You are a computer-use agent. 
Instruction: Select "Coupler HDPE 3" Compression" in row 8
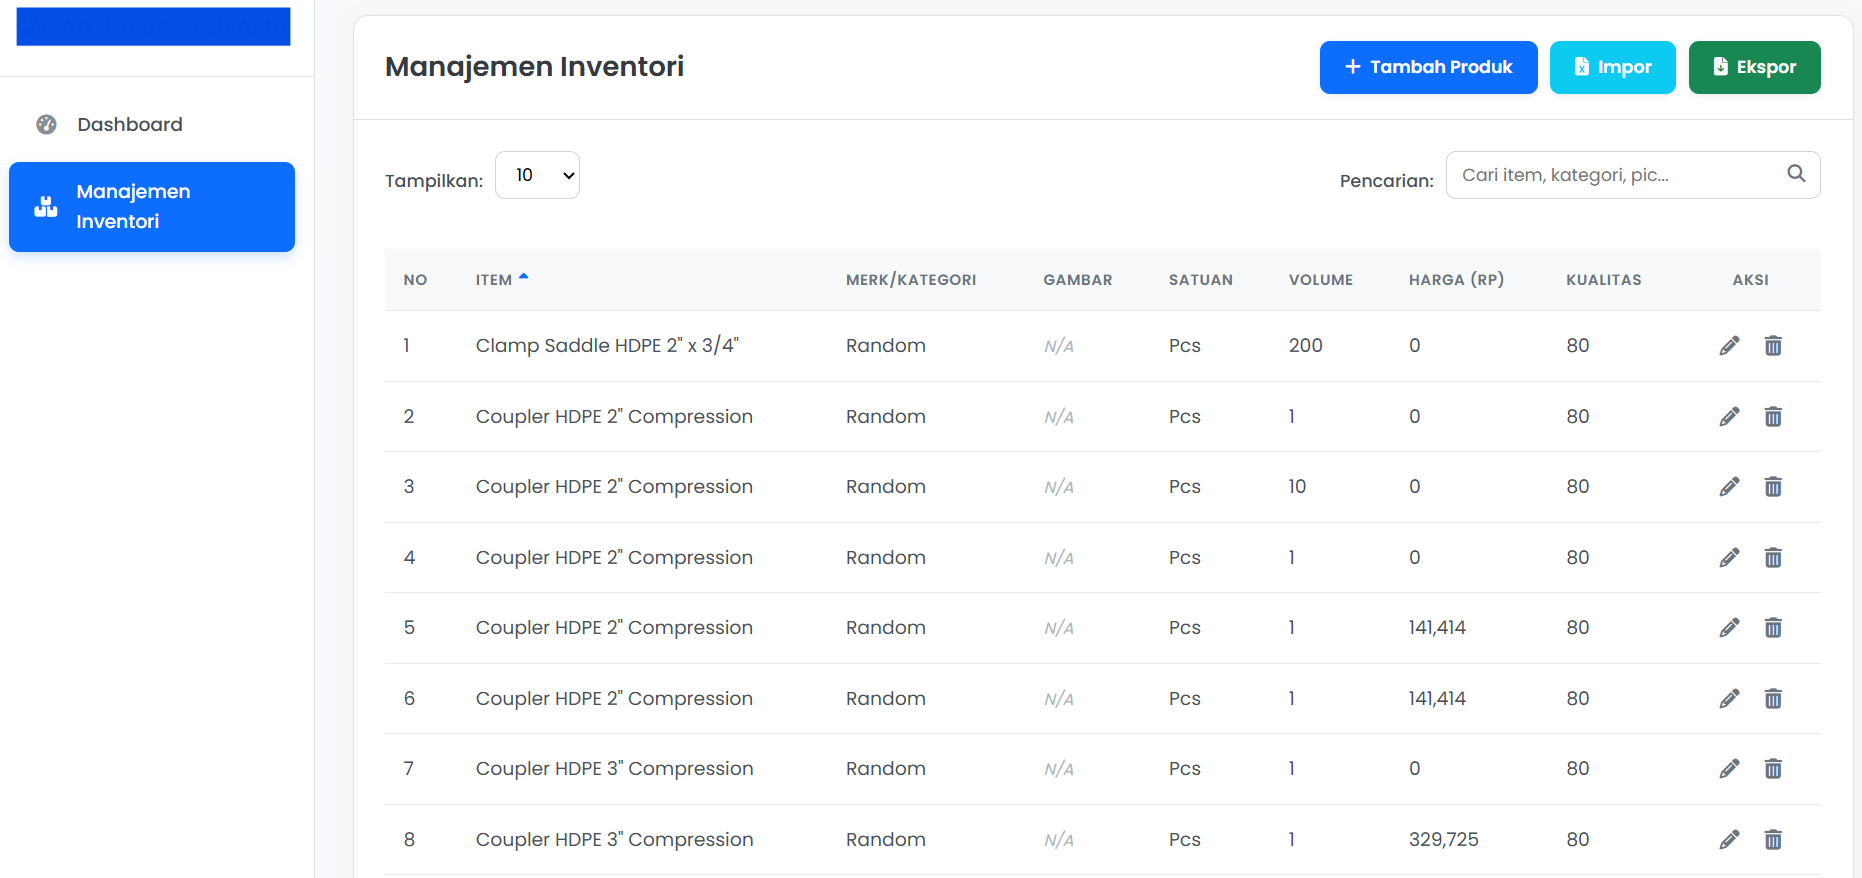[614, 839]
